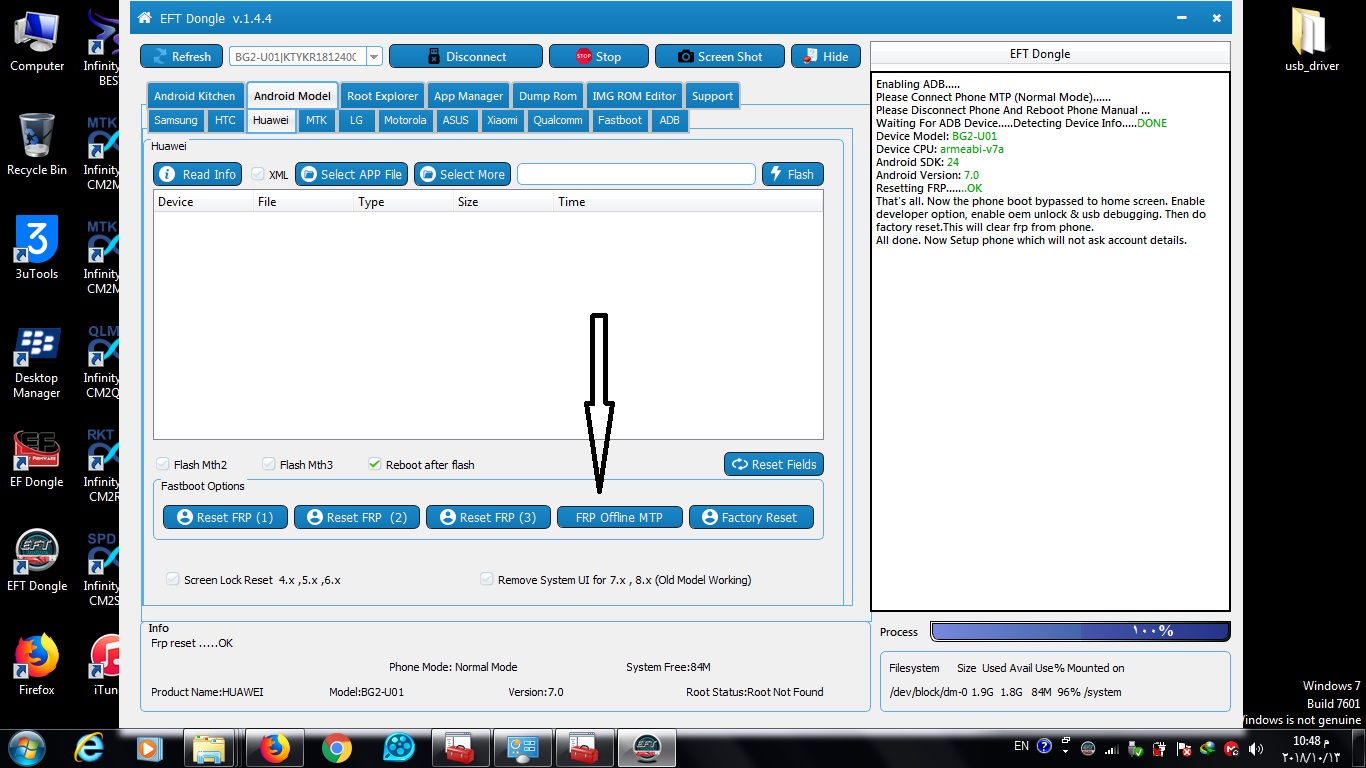Open the Recycle Bin desktop icon

point(37,145)
